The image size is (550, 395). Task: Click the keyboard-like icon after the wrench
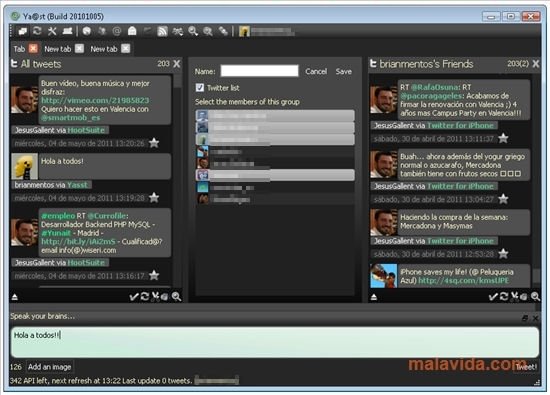point(67,32)
